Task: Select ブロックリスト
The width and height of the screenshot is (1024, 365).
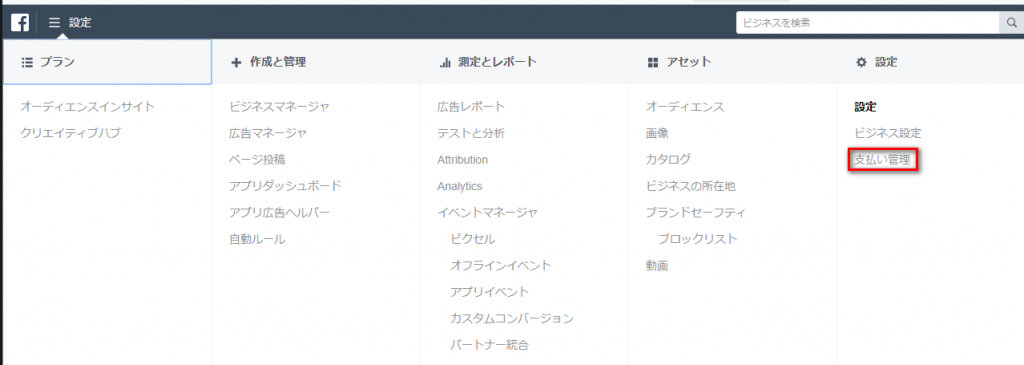Action: click(x=697, y=239)
